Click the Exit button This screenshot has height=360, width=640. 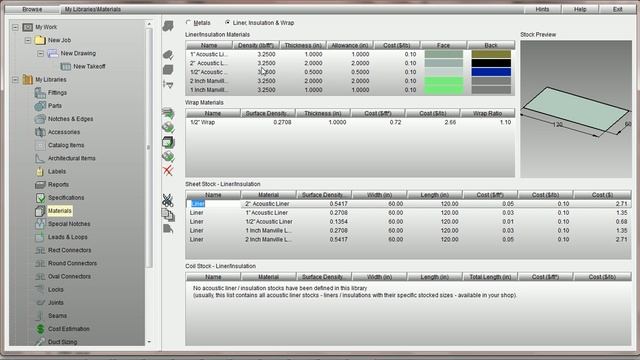[x=618, y=9]
